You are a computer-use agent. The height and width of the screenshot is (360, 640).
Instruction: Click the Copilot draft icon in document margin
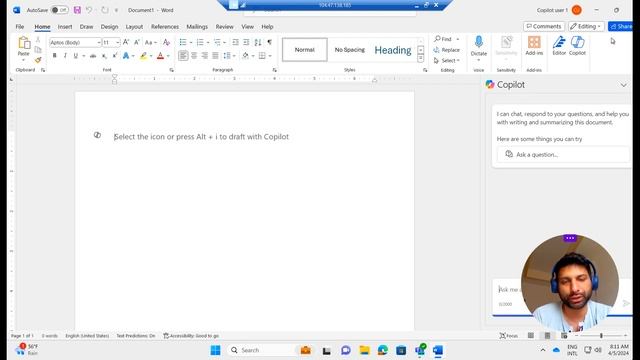(x=97, y=135)
